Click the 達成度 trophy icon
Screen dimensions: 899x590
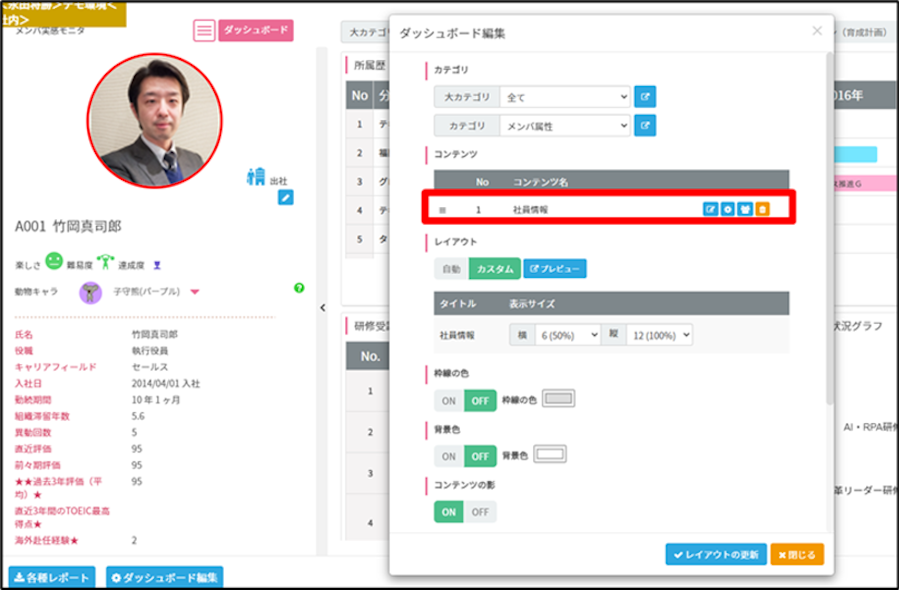pos(157,265)
